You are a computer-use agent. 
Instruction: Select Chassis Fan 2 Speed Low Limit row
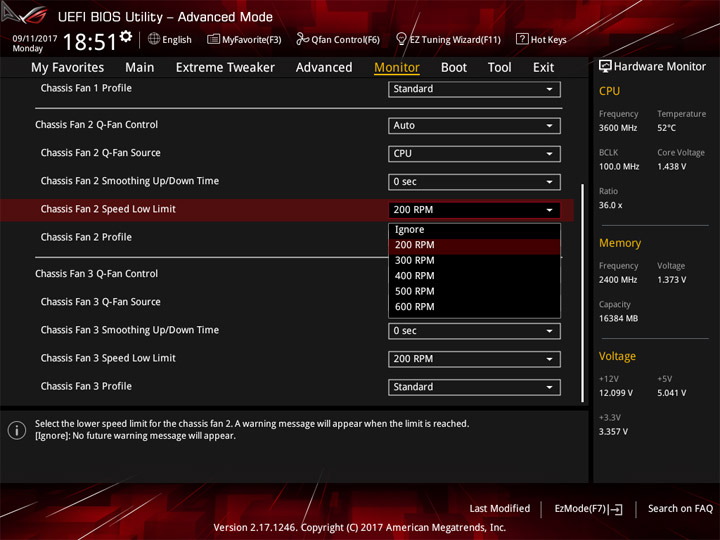point(287,210)
